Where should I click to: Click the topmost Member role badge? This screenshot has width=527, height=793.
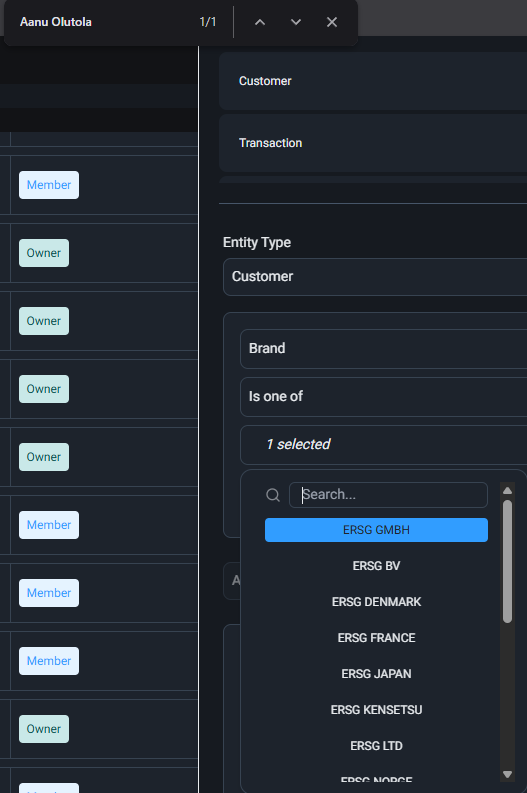[49, 185]
